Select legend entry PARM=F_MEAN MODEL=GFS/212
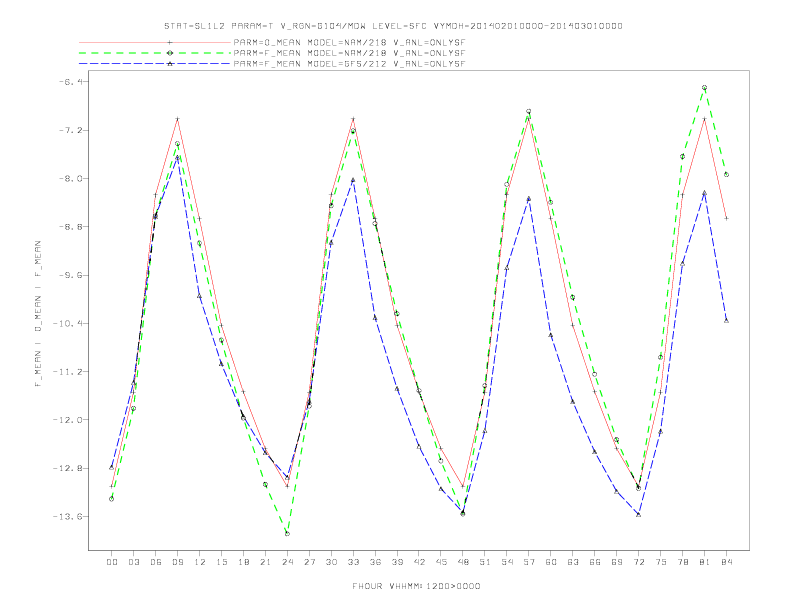Screen dimensions: 792x612 pos(349,64)
